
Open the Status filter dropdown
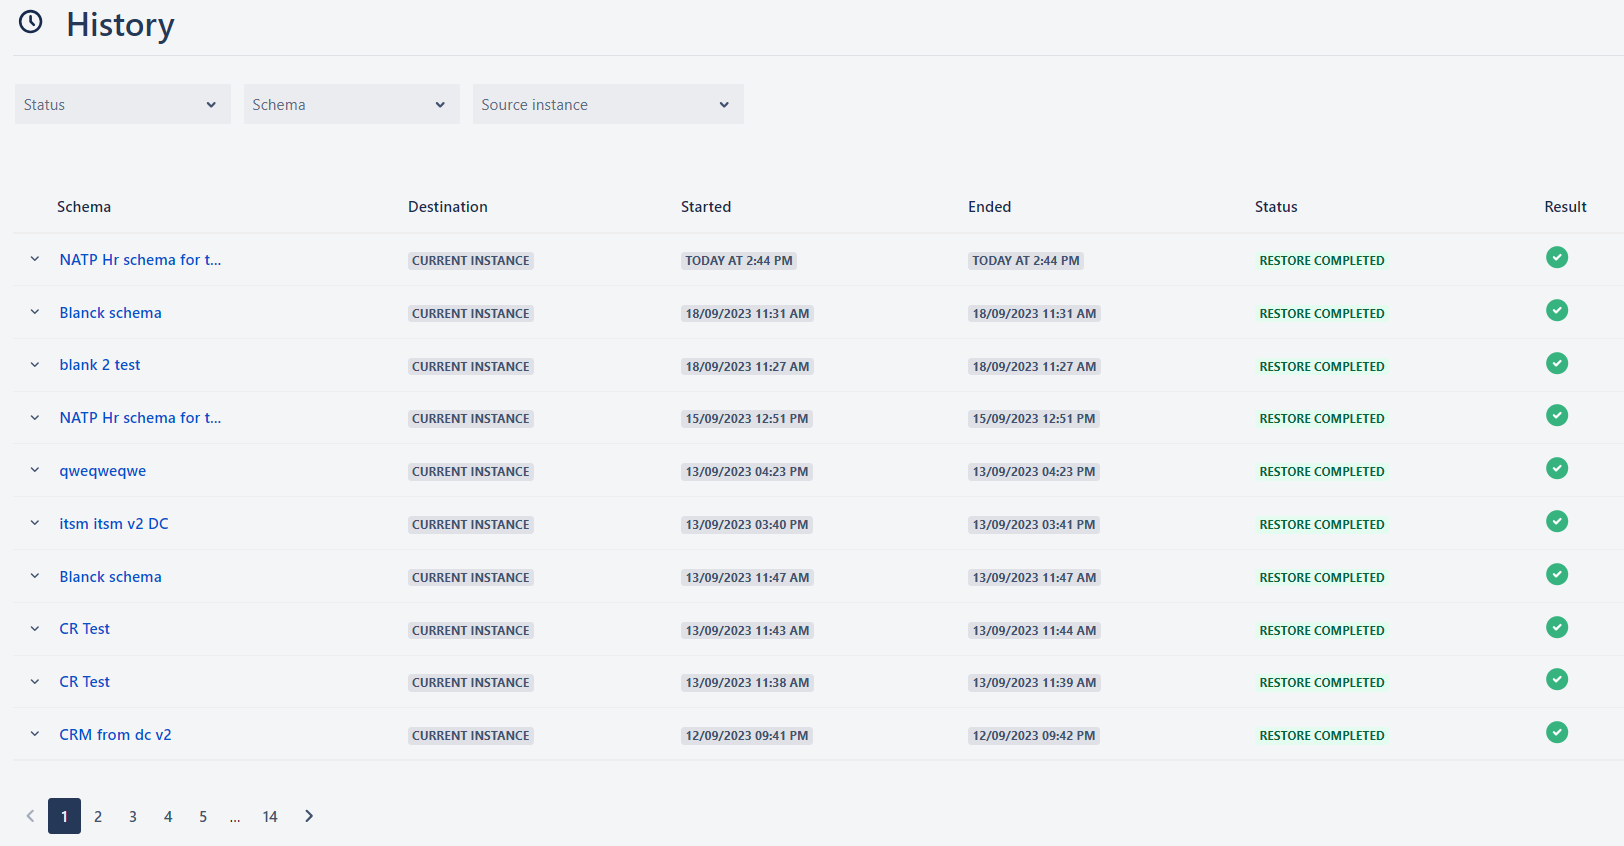pos(123,104)
